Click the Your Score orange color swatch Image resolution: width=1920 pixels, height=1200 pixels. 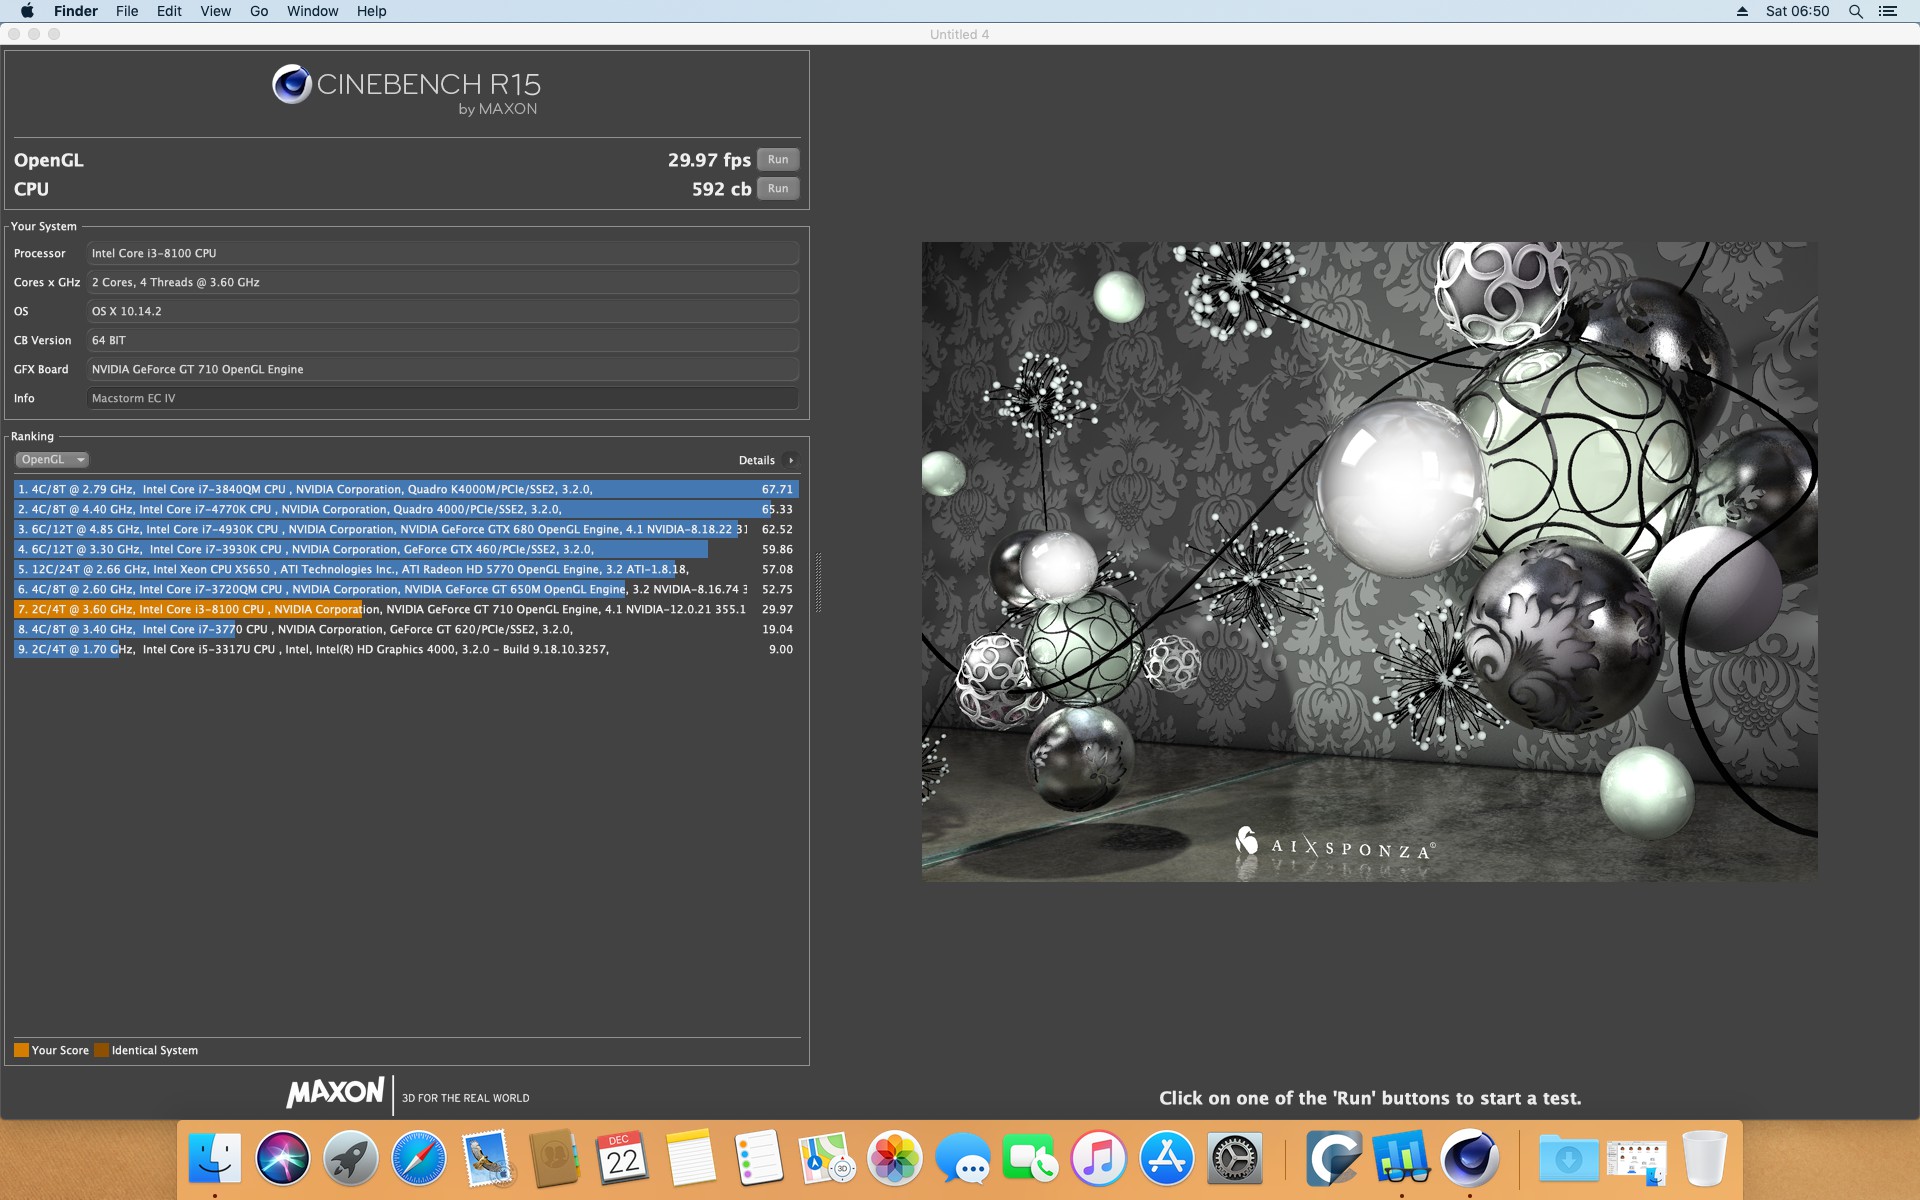21,1050
